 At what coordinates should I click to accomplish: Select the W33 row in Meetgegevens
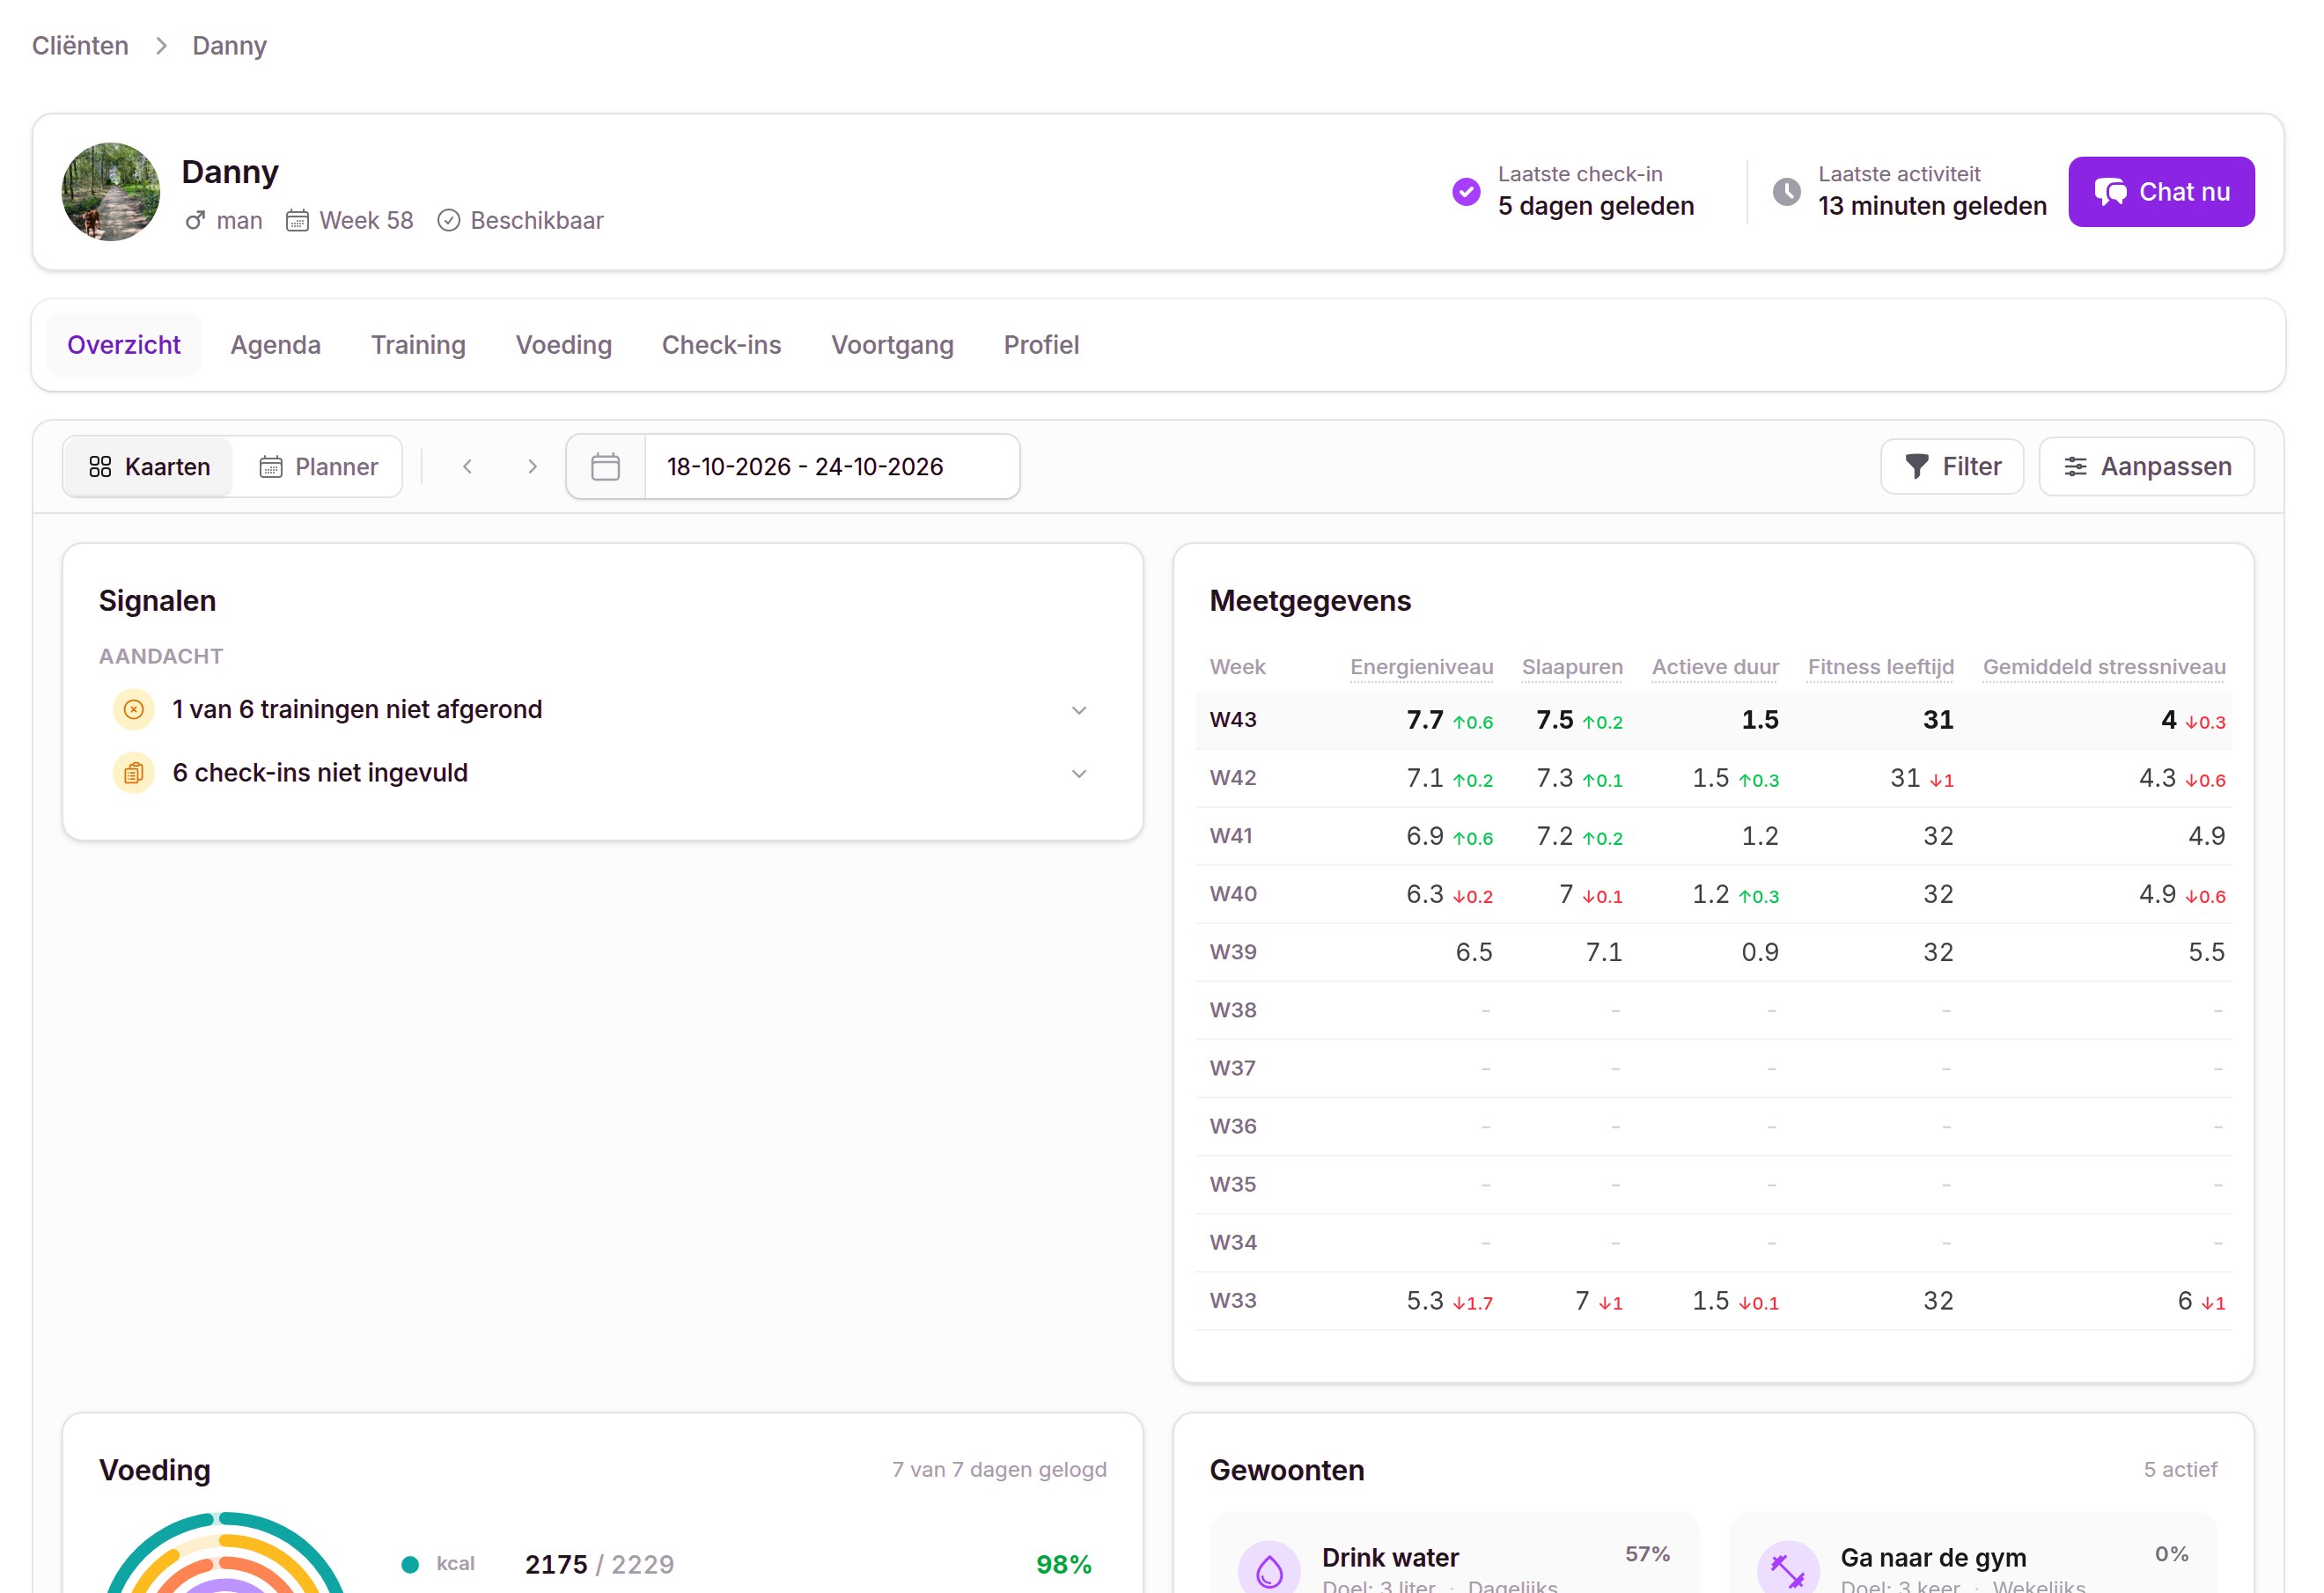click(1713, 1301)
